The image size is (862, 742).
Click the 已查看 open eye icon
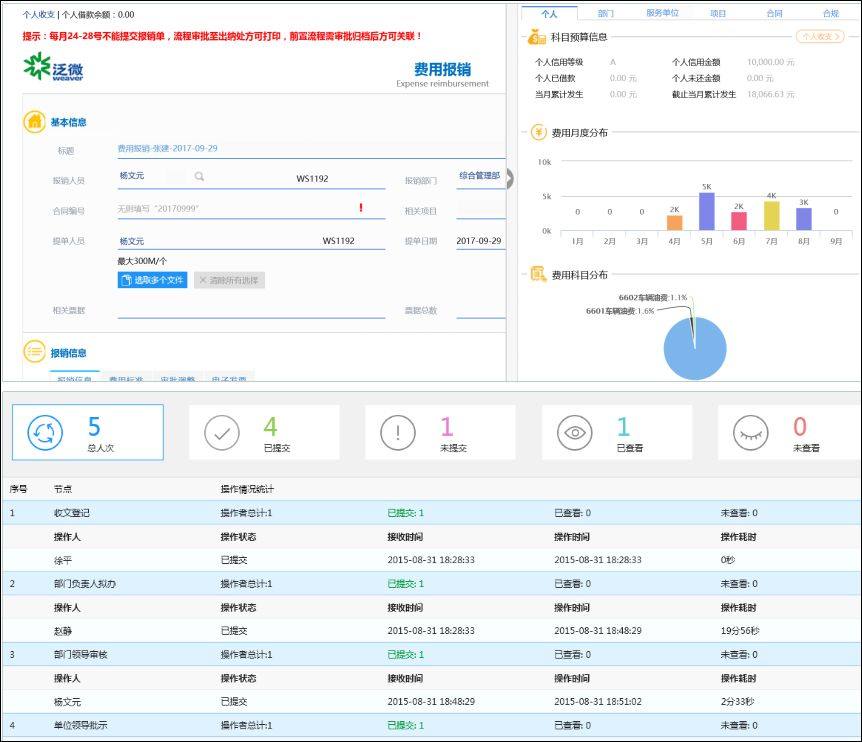(574, 432)
